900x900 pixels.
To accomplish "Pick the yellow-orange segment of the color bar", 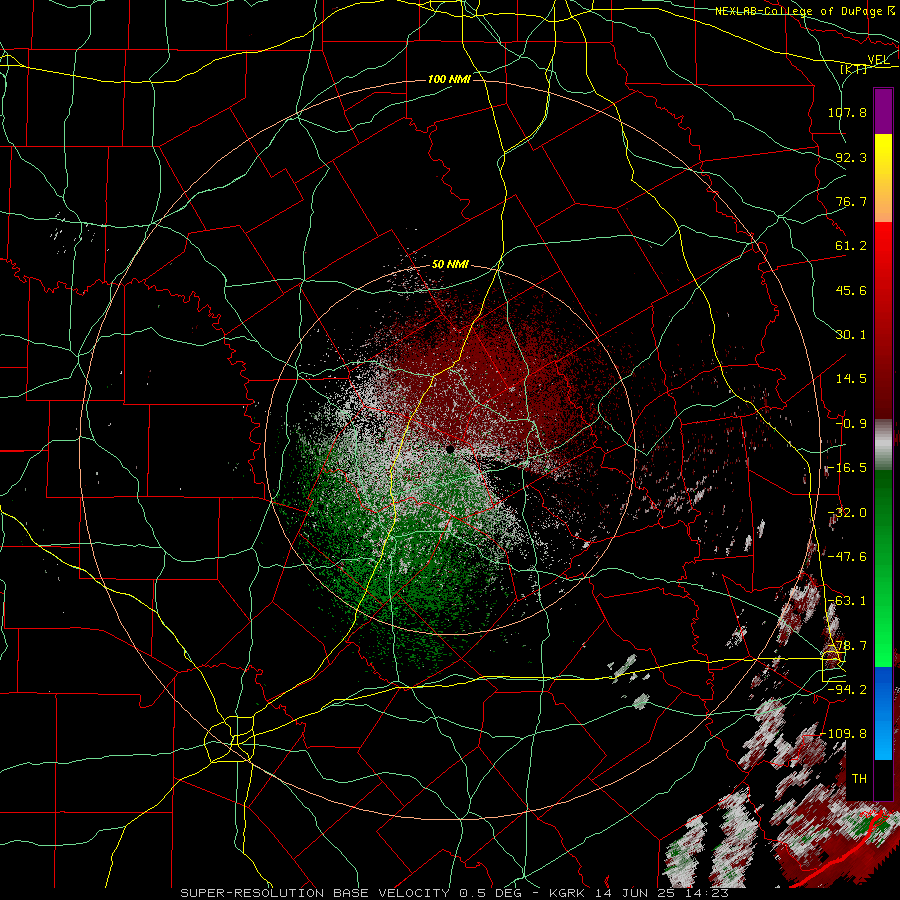I will pyautogui.click(x=883, y=178).
